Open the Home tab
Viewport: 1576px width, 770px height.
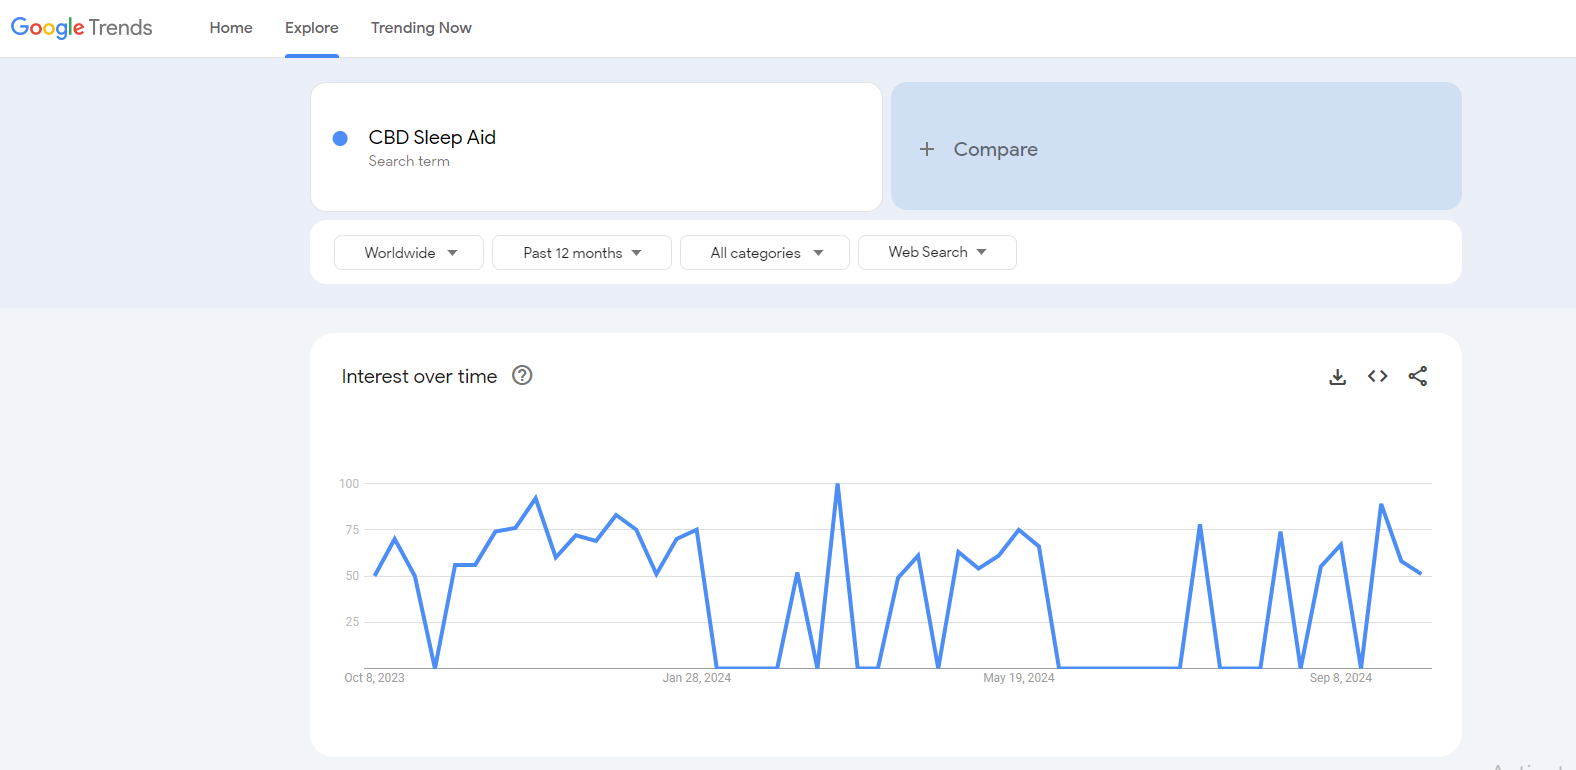[x=231, y=28]
